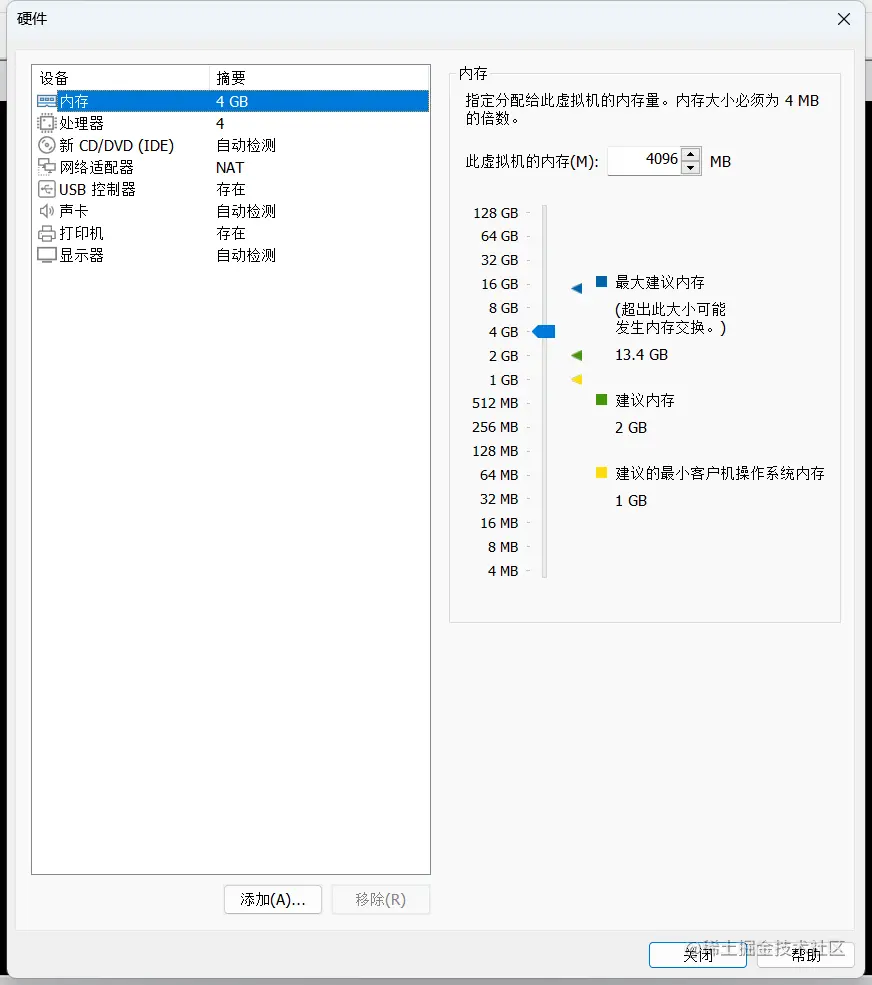Click the 64 MB slider label
The image size is (872, 985).
pos(499,475)
